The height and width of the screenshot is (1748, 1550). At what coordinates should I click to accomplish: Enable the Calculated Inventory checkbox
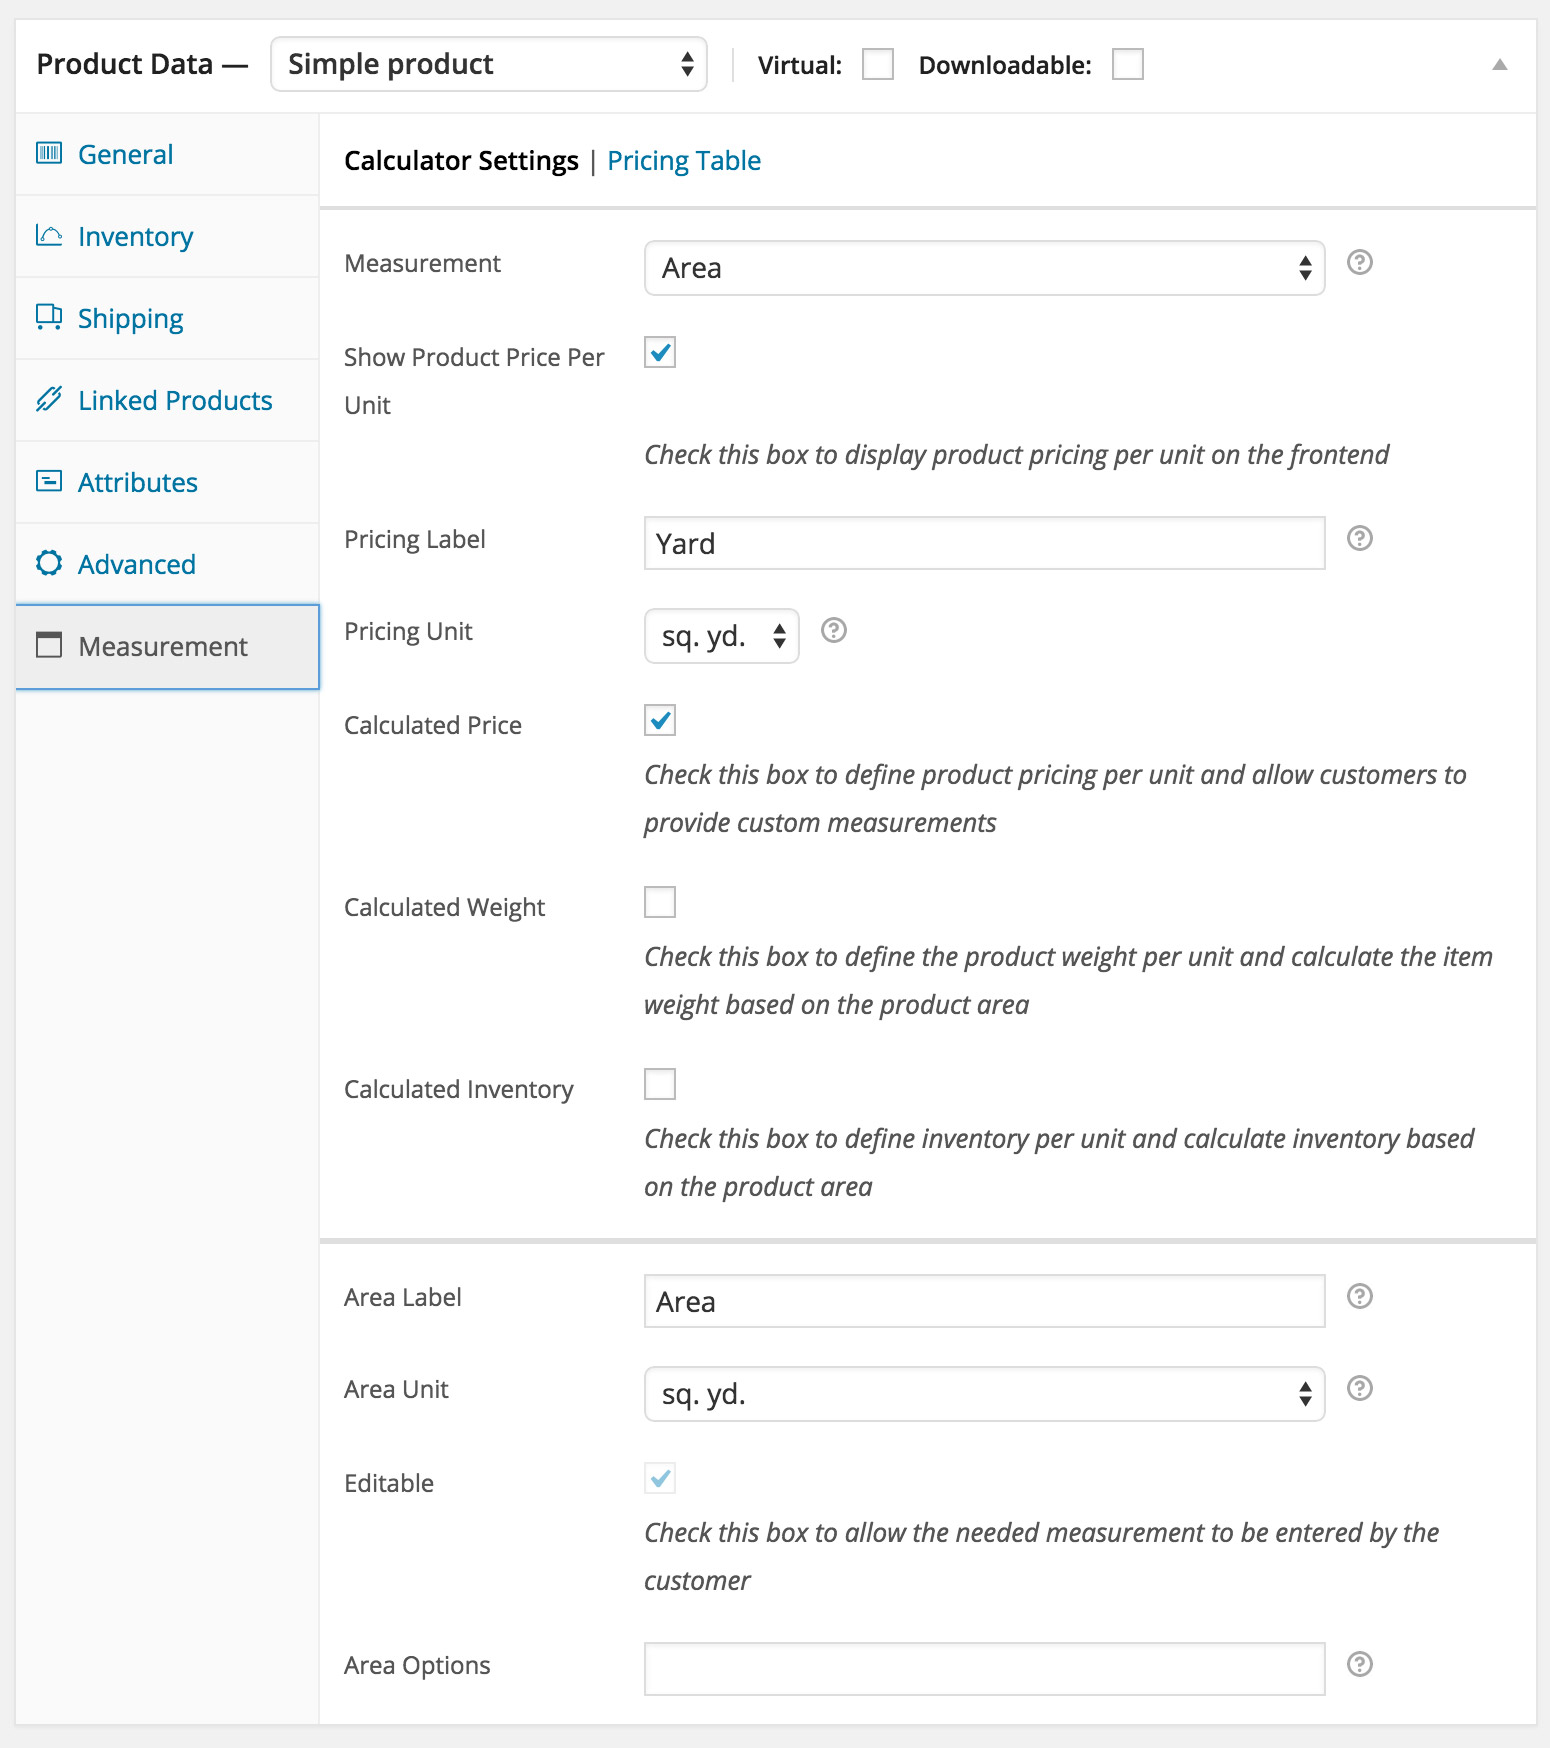(x=660, y=1085)
